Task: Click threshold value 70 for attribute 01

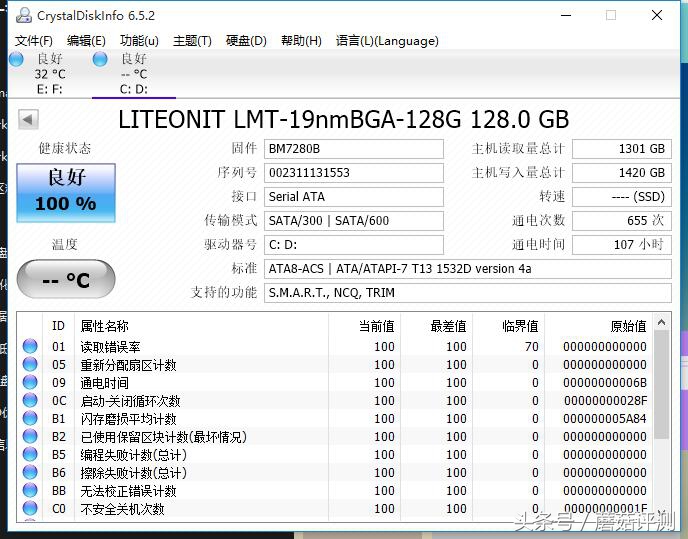Action: pos(531,347)
